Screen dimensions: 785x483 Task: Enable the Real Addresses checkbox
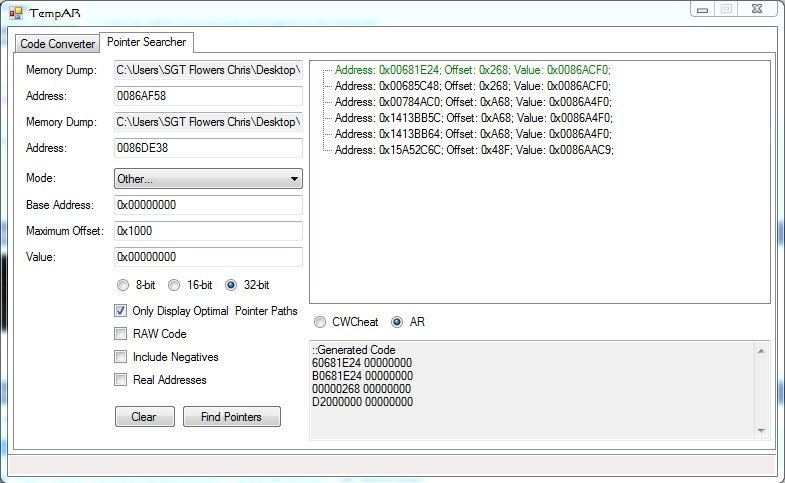point(121,380)
